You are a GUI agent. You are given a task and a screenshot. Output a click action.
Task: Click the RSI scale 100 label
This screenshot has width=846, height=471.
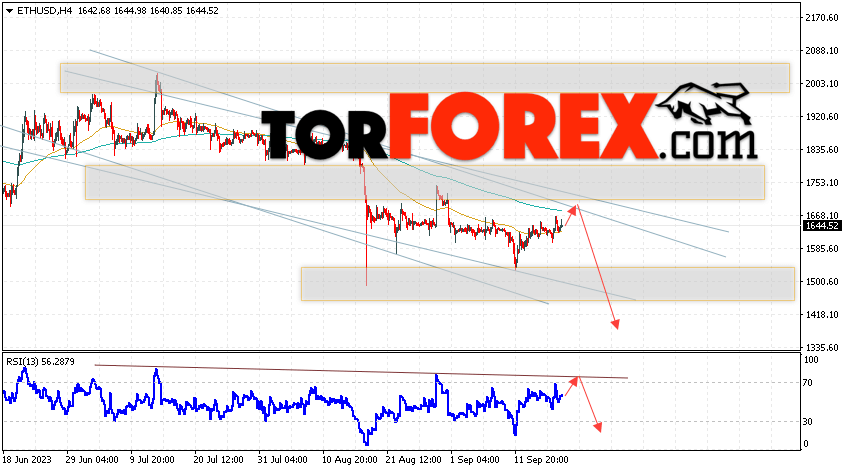[x=810, y=360]
